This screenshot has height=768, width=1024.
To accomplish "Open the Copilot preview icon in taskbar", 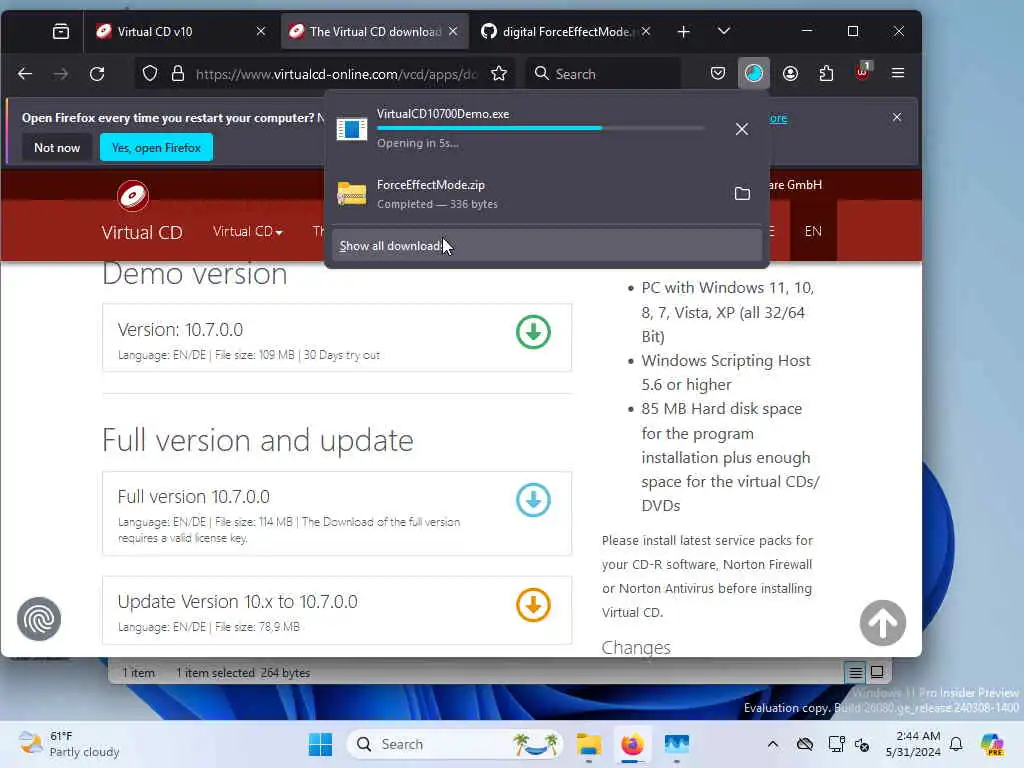I will pos(992,744).
